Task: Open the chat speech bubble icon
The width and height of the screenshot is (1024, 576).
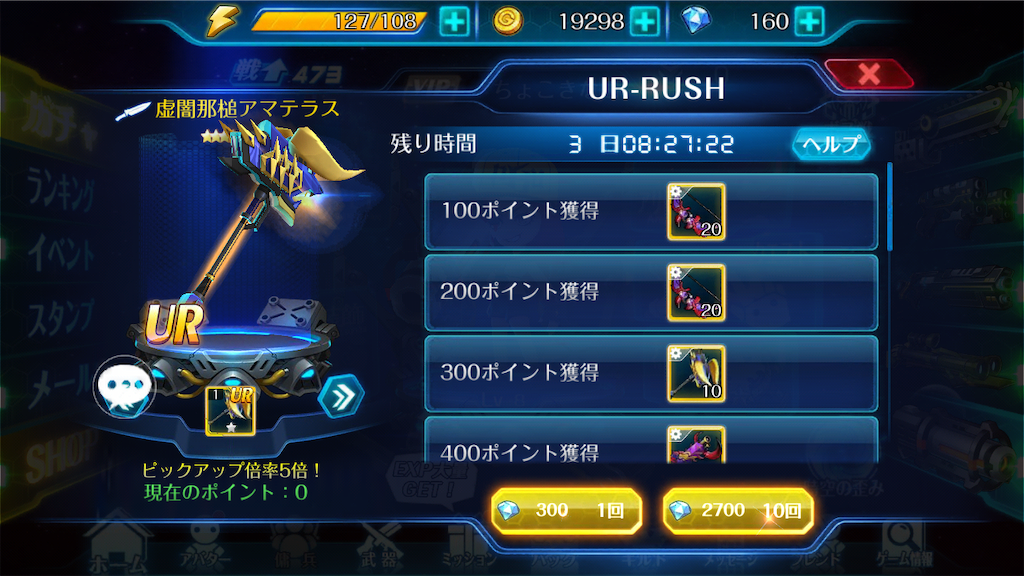Action: (x=124, y=387)
